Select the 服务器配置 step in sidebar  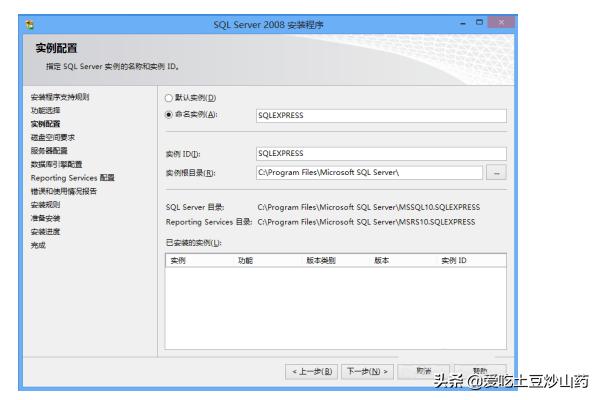[49, 151]
